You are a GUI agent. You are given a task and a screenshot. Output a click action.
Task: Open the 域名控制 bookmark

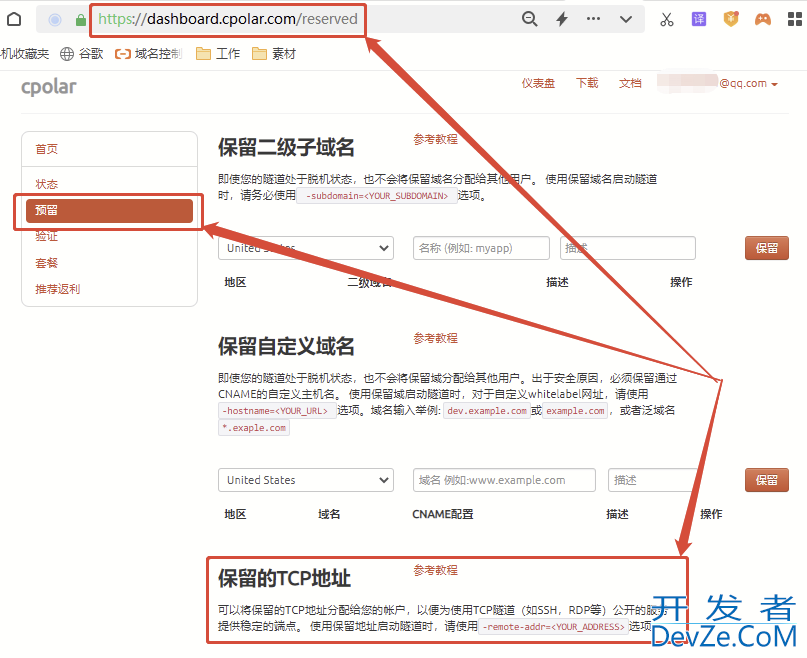pos(149,54)
